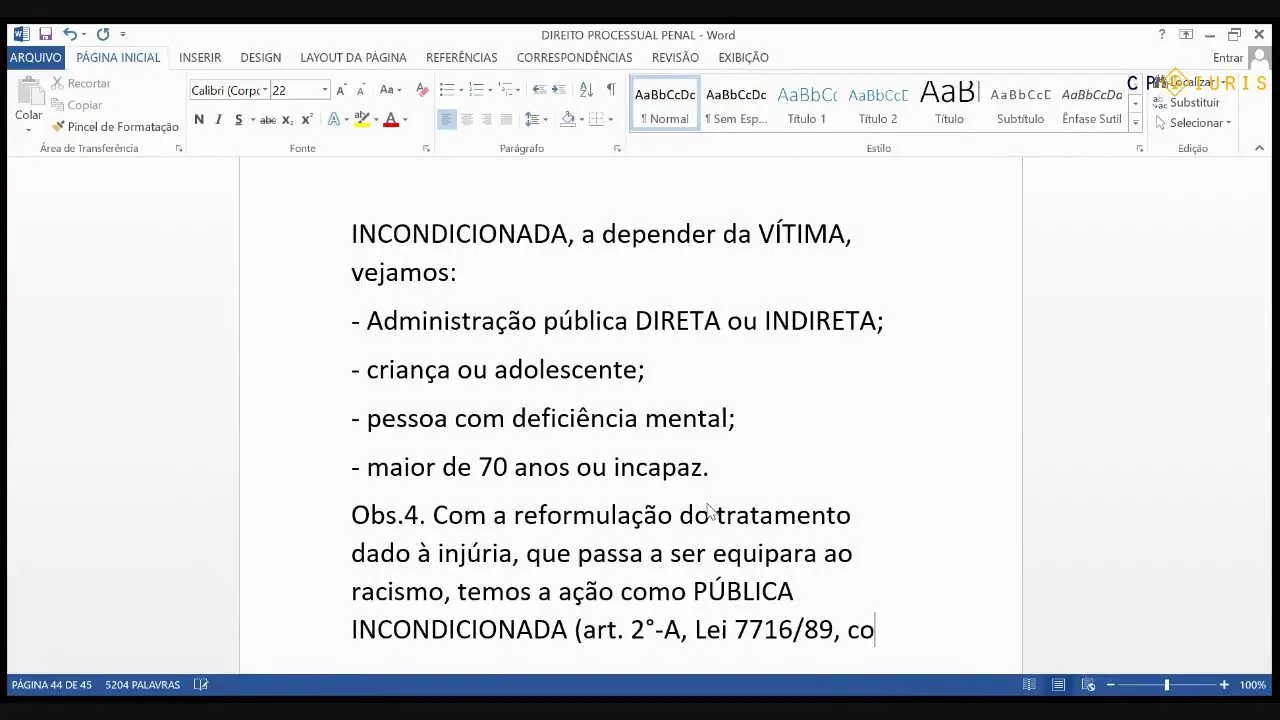Switch to web layout view in status bar
This screenshot has height=720, width=1280.
[x=1088, y=685]
